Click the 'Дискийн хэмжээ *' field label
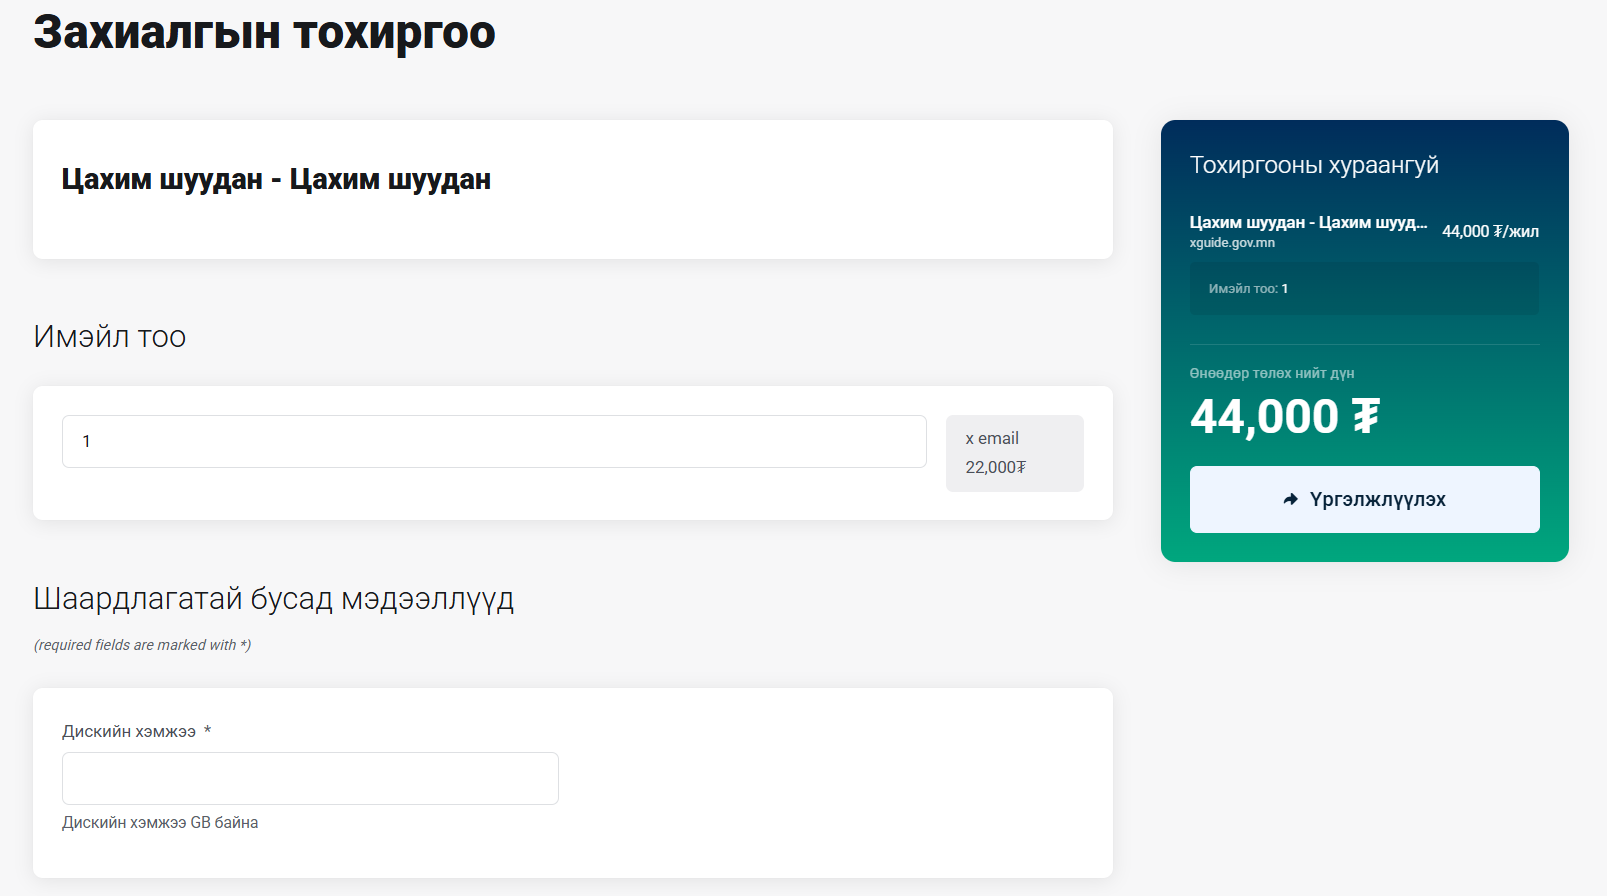 pyautogui.click(x=137, y=732)
